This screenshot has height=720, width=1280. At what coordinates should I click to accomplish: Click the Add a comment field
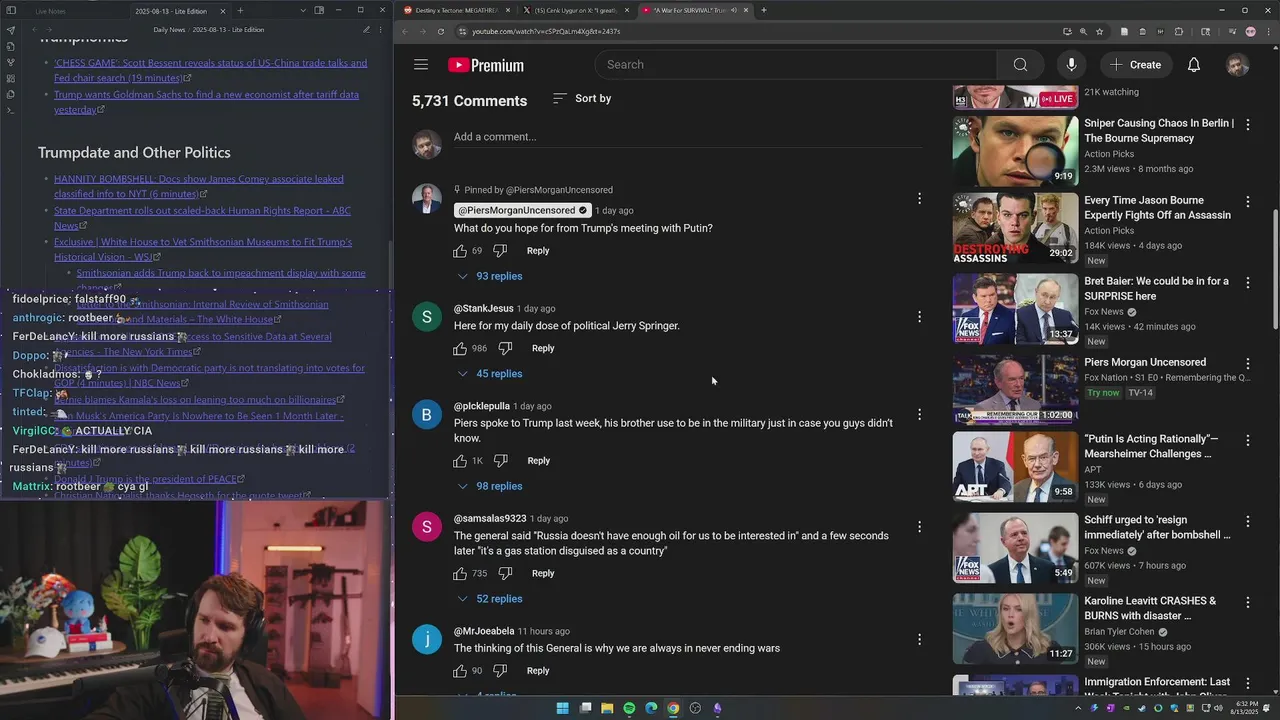coord(688,137)
